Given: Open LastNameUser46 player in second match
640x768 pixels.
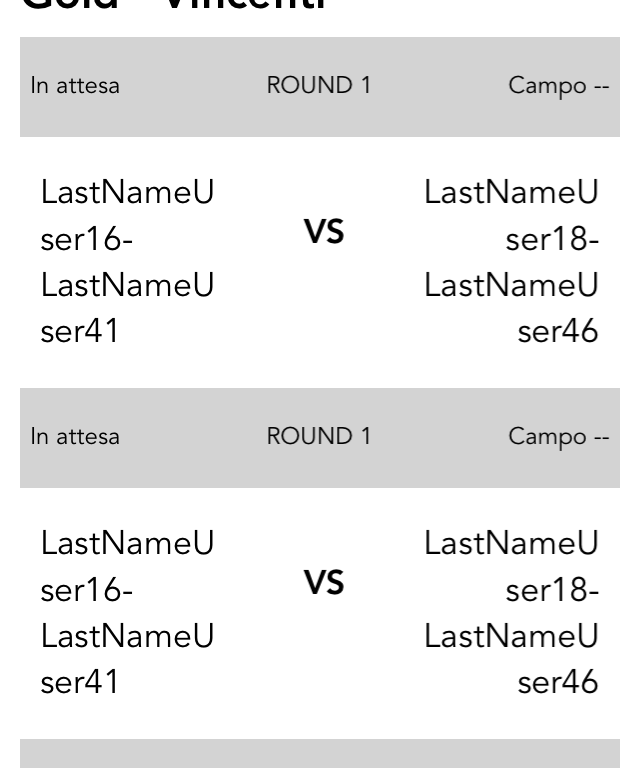Looking at the screenshot, I should coord(511,659).
